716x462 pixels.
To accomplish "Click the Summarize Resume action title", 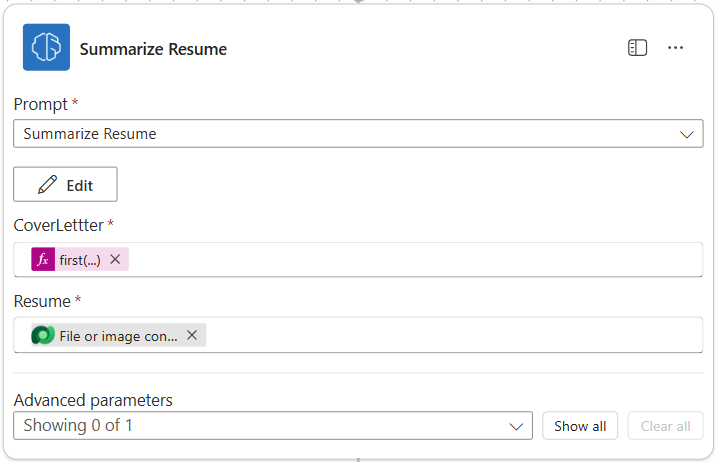I will point(153,49).
